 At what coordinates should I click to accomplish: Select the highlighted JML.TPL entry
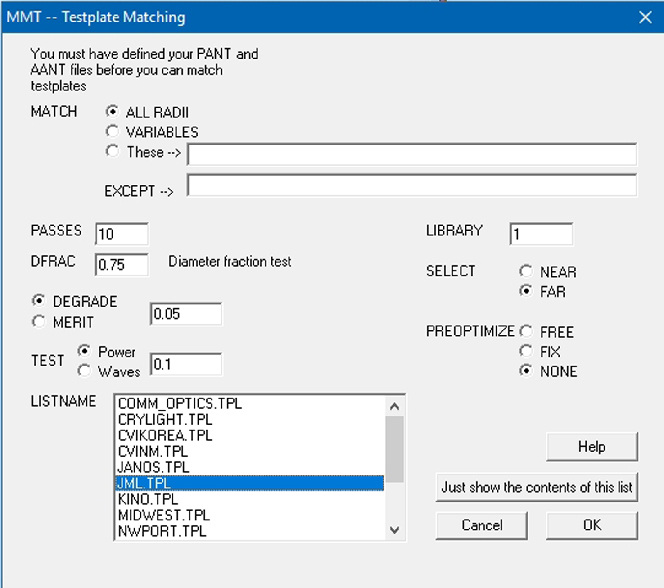click(x=250, y=483)
